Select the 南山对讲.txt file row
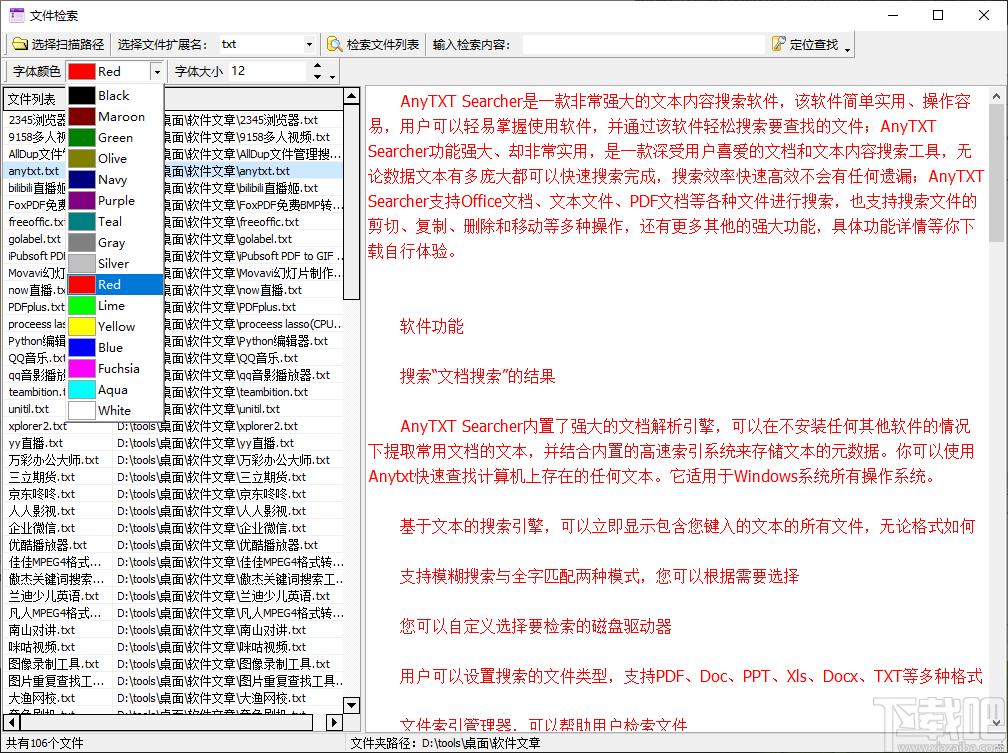Image resolution: width=1008 pixels, height=753 pixels. pos(174,630)
